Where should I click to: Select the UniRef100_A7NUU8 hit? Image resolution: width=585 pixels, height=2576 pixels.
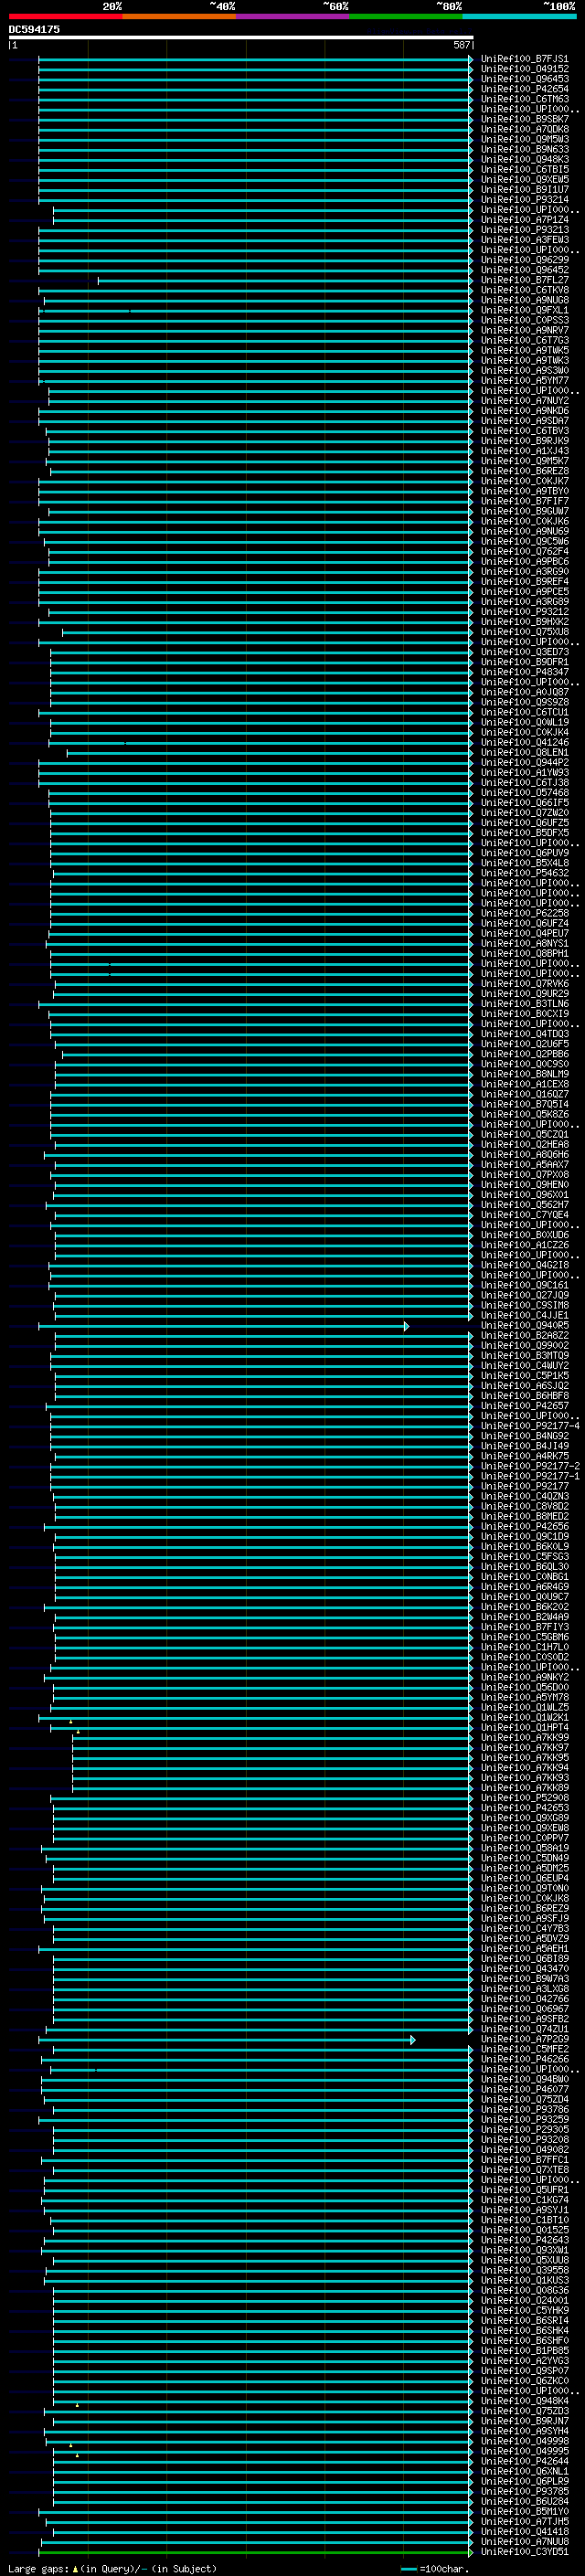(x=524, y=2540)
